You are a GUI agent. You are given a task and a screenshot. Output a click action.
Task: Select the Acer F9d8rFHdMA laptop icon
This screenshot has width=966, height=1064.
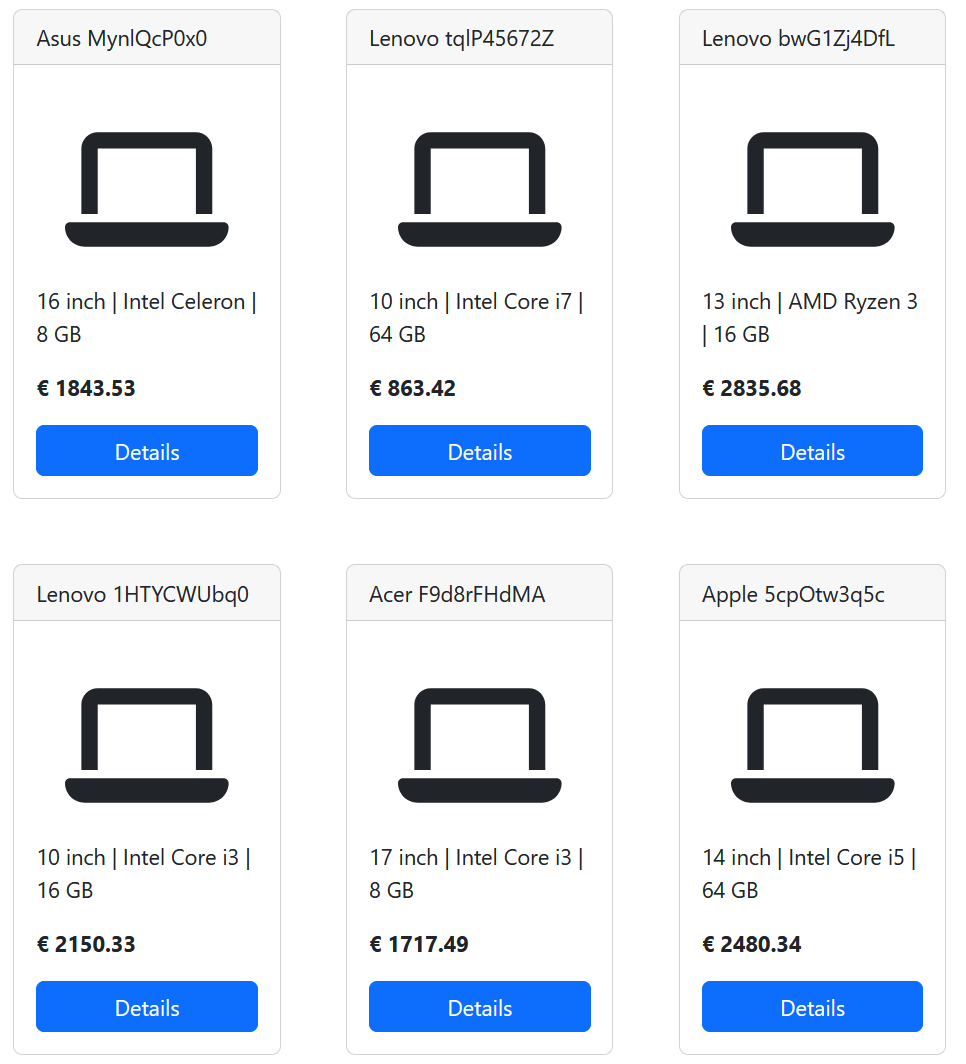pos(479,745)
